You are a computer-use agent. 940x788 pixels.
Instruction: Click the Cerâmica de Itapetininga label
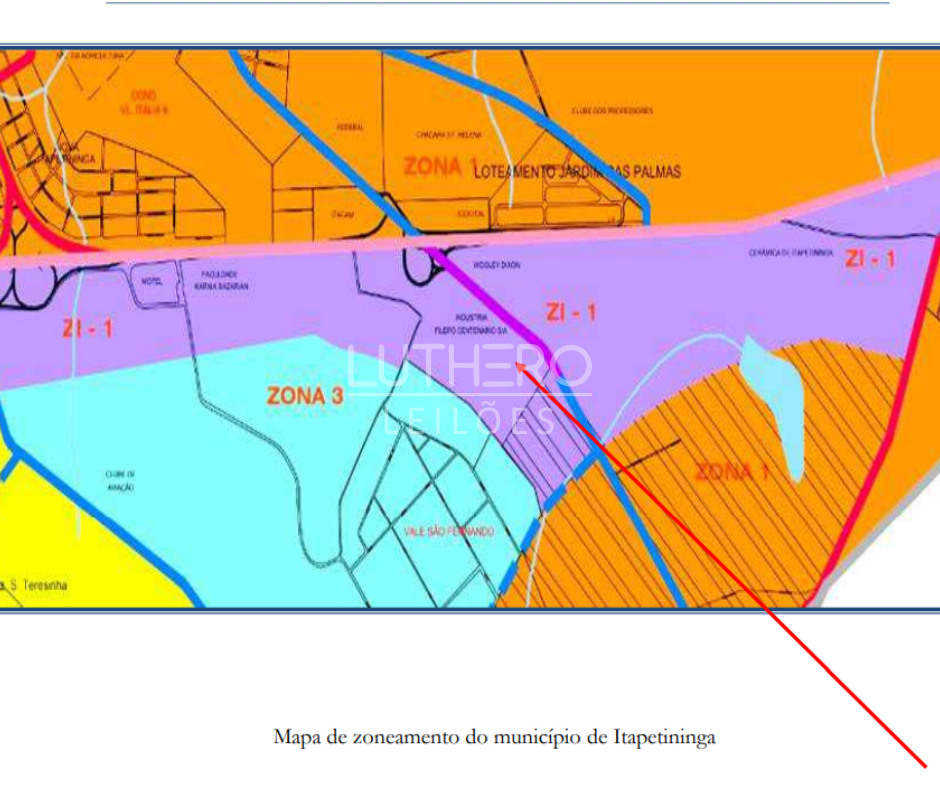790,253
